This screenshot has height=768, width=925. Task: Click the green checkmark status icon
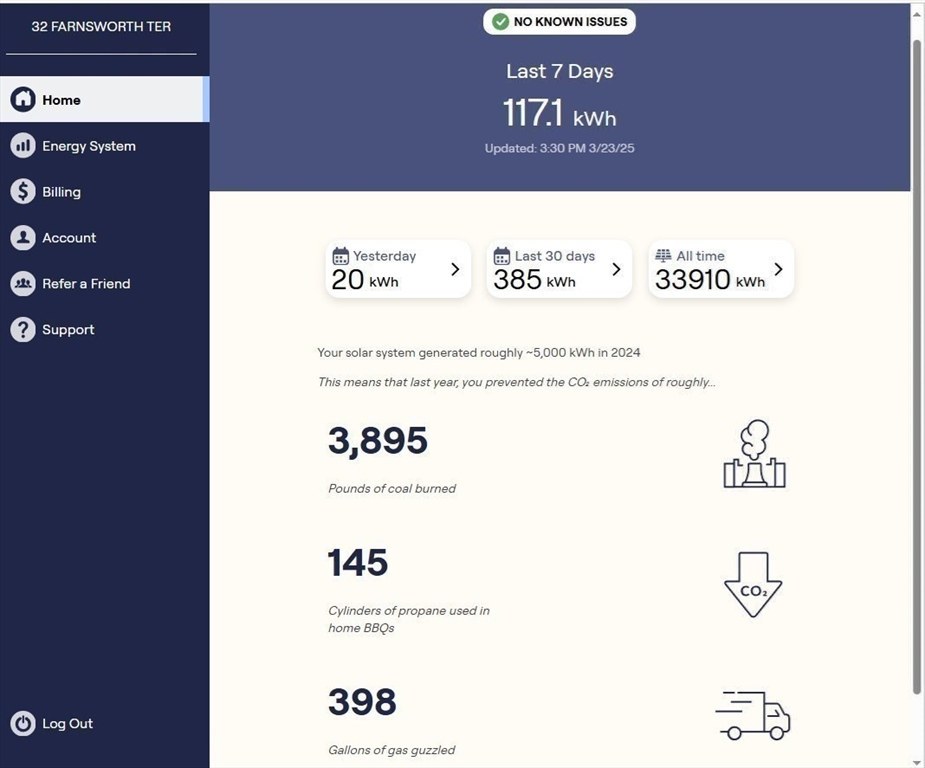500,22
